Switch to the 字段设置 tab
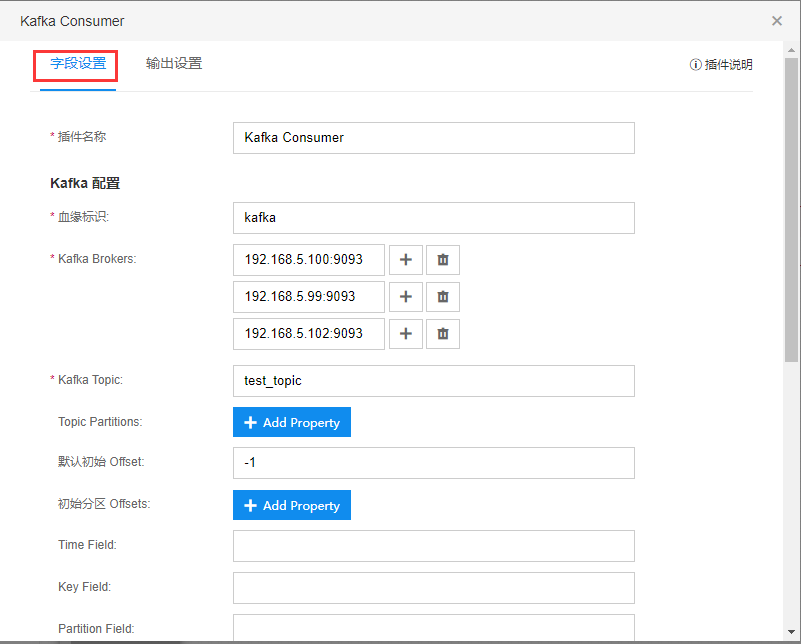Viewport: 801px width, 644px height. [78, 64]
